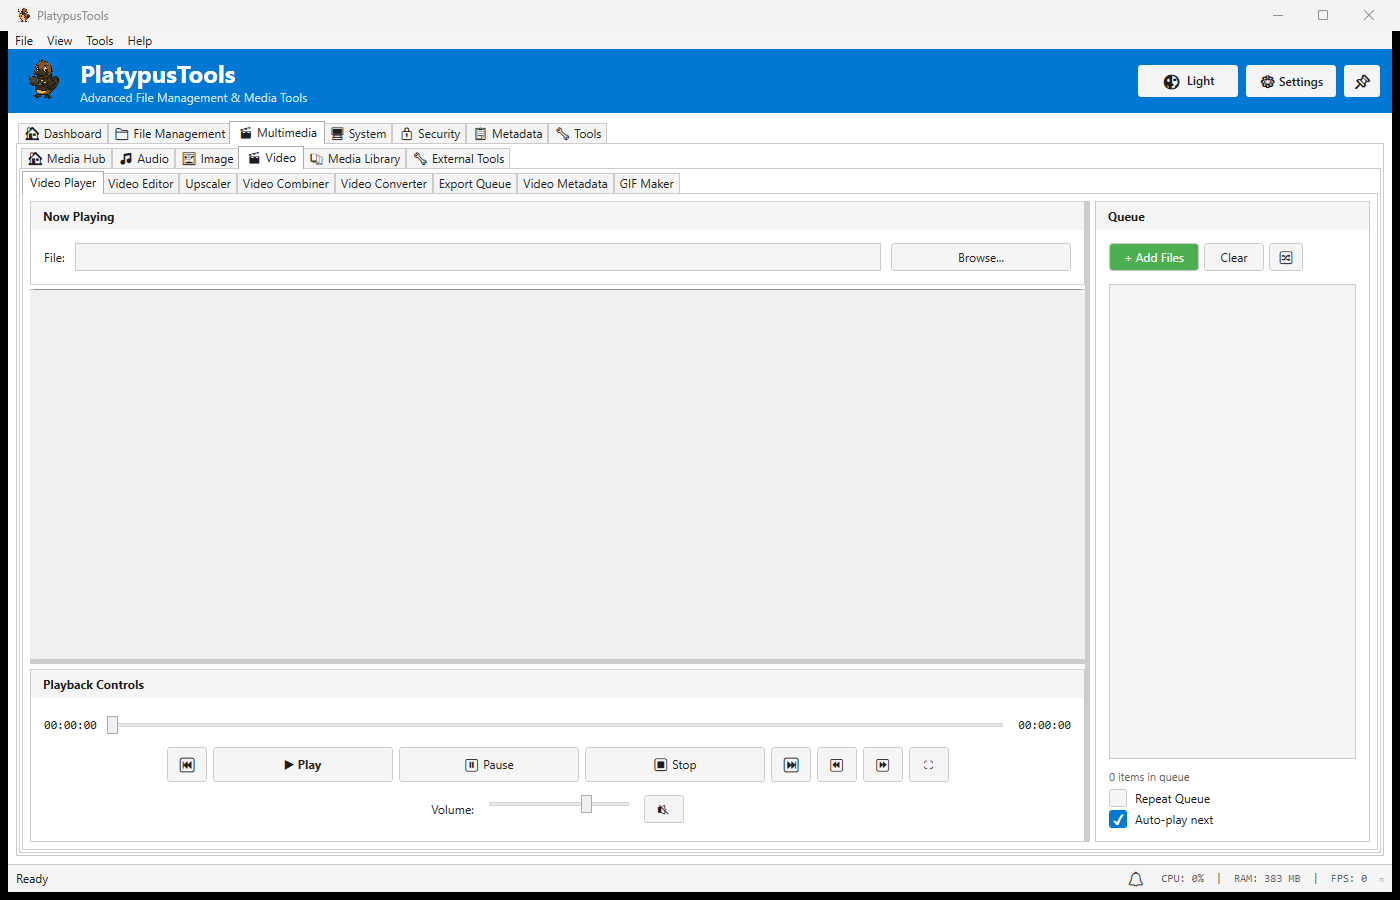
Task: Toggle Light theme mode
Action: pos(1187,81)
